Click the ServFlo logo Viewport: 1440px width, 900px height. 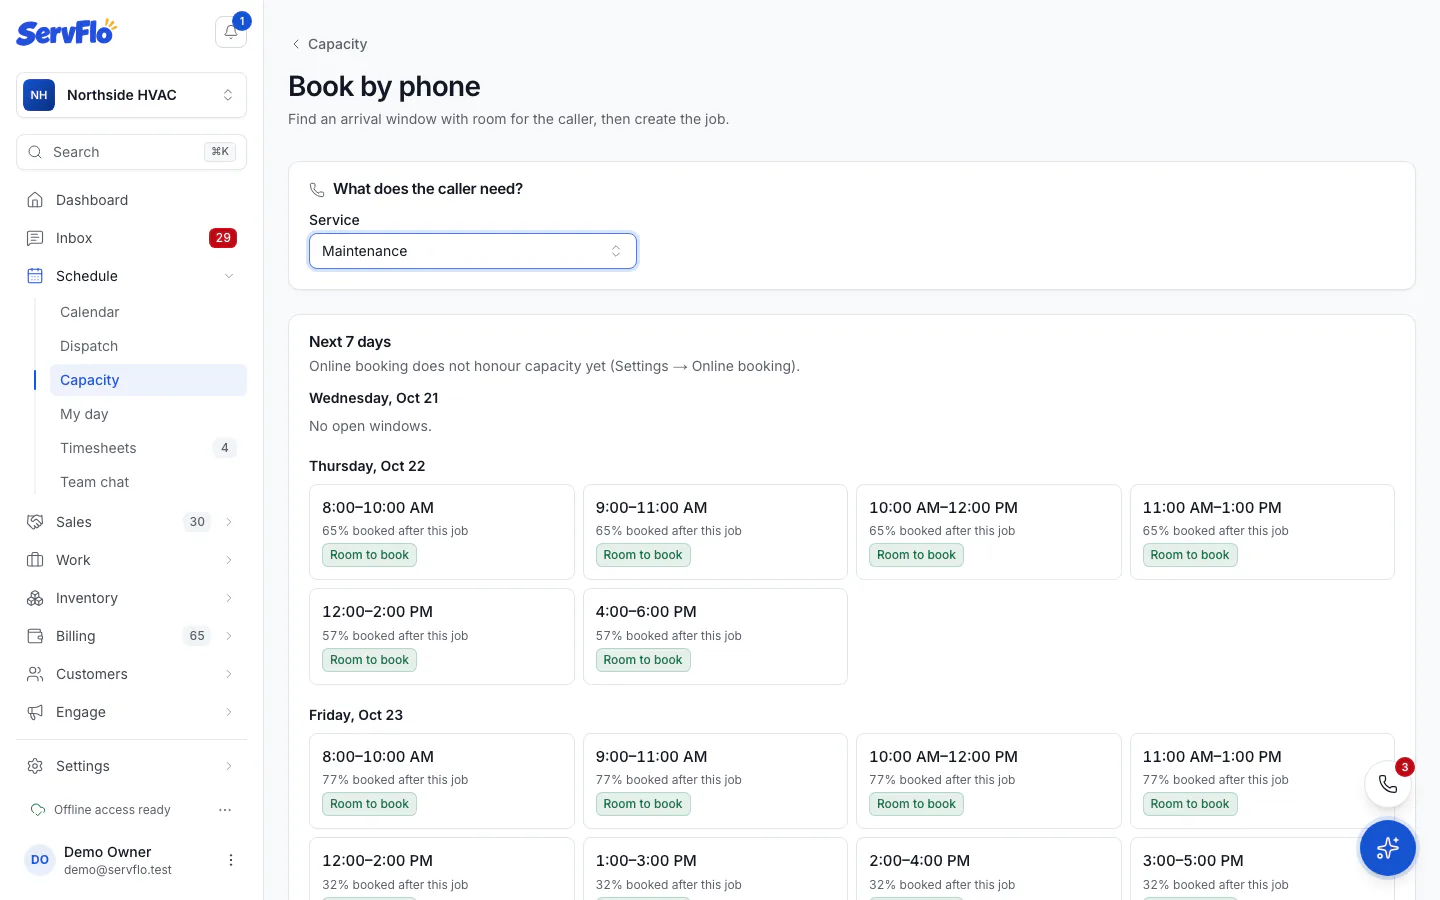(x=66, y=32)
